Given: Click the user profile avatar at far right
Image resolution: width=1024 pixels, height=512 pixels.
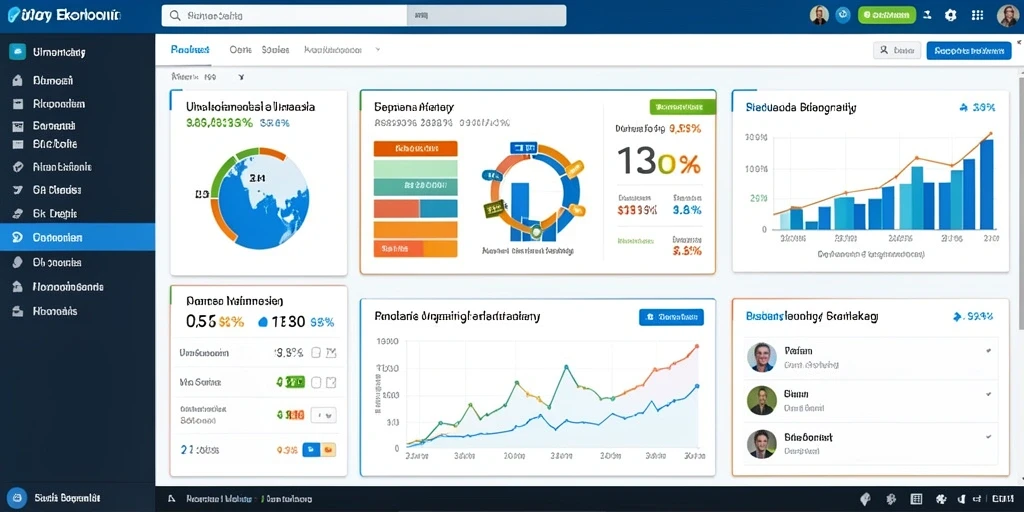Looking at the screenshot, I should coord(1008,15).
